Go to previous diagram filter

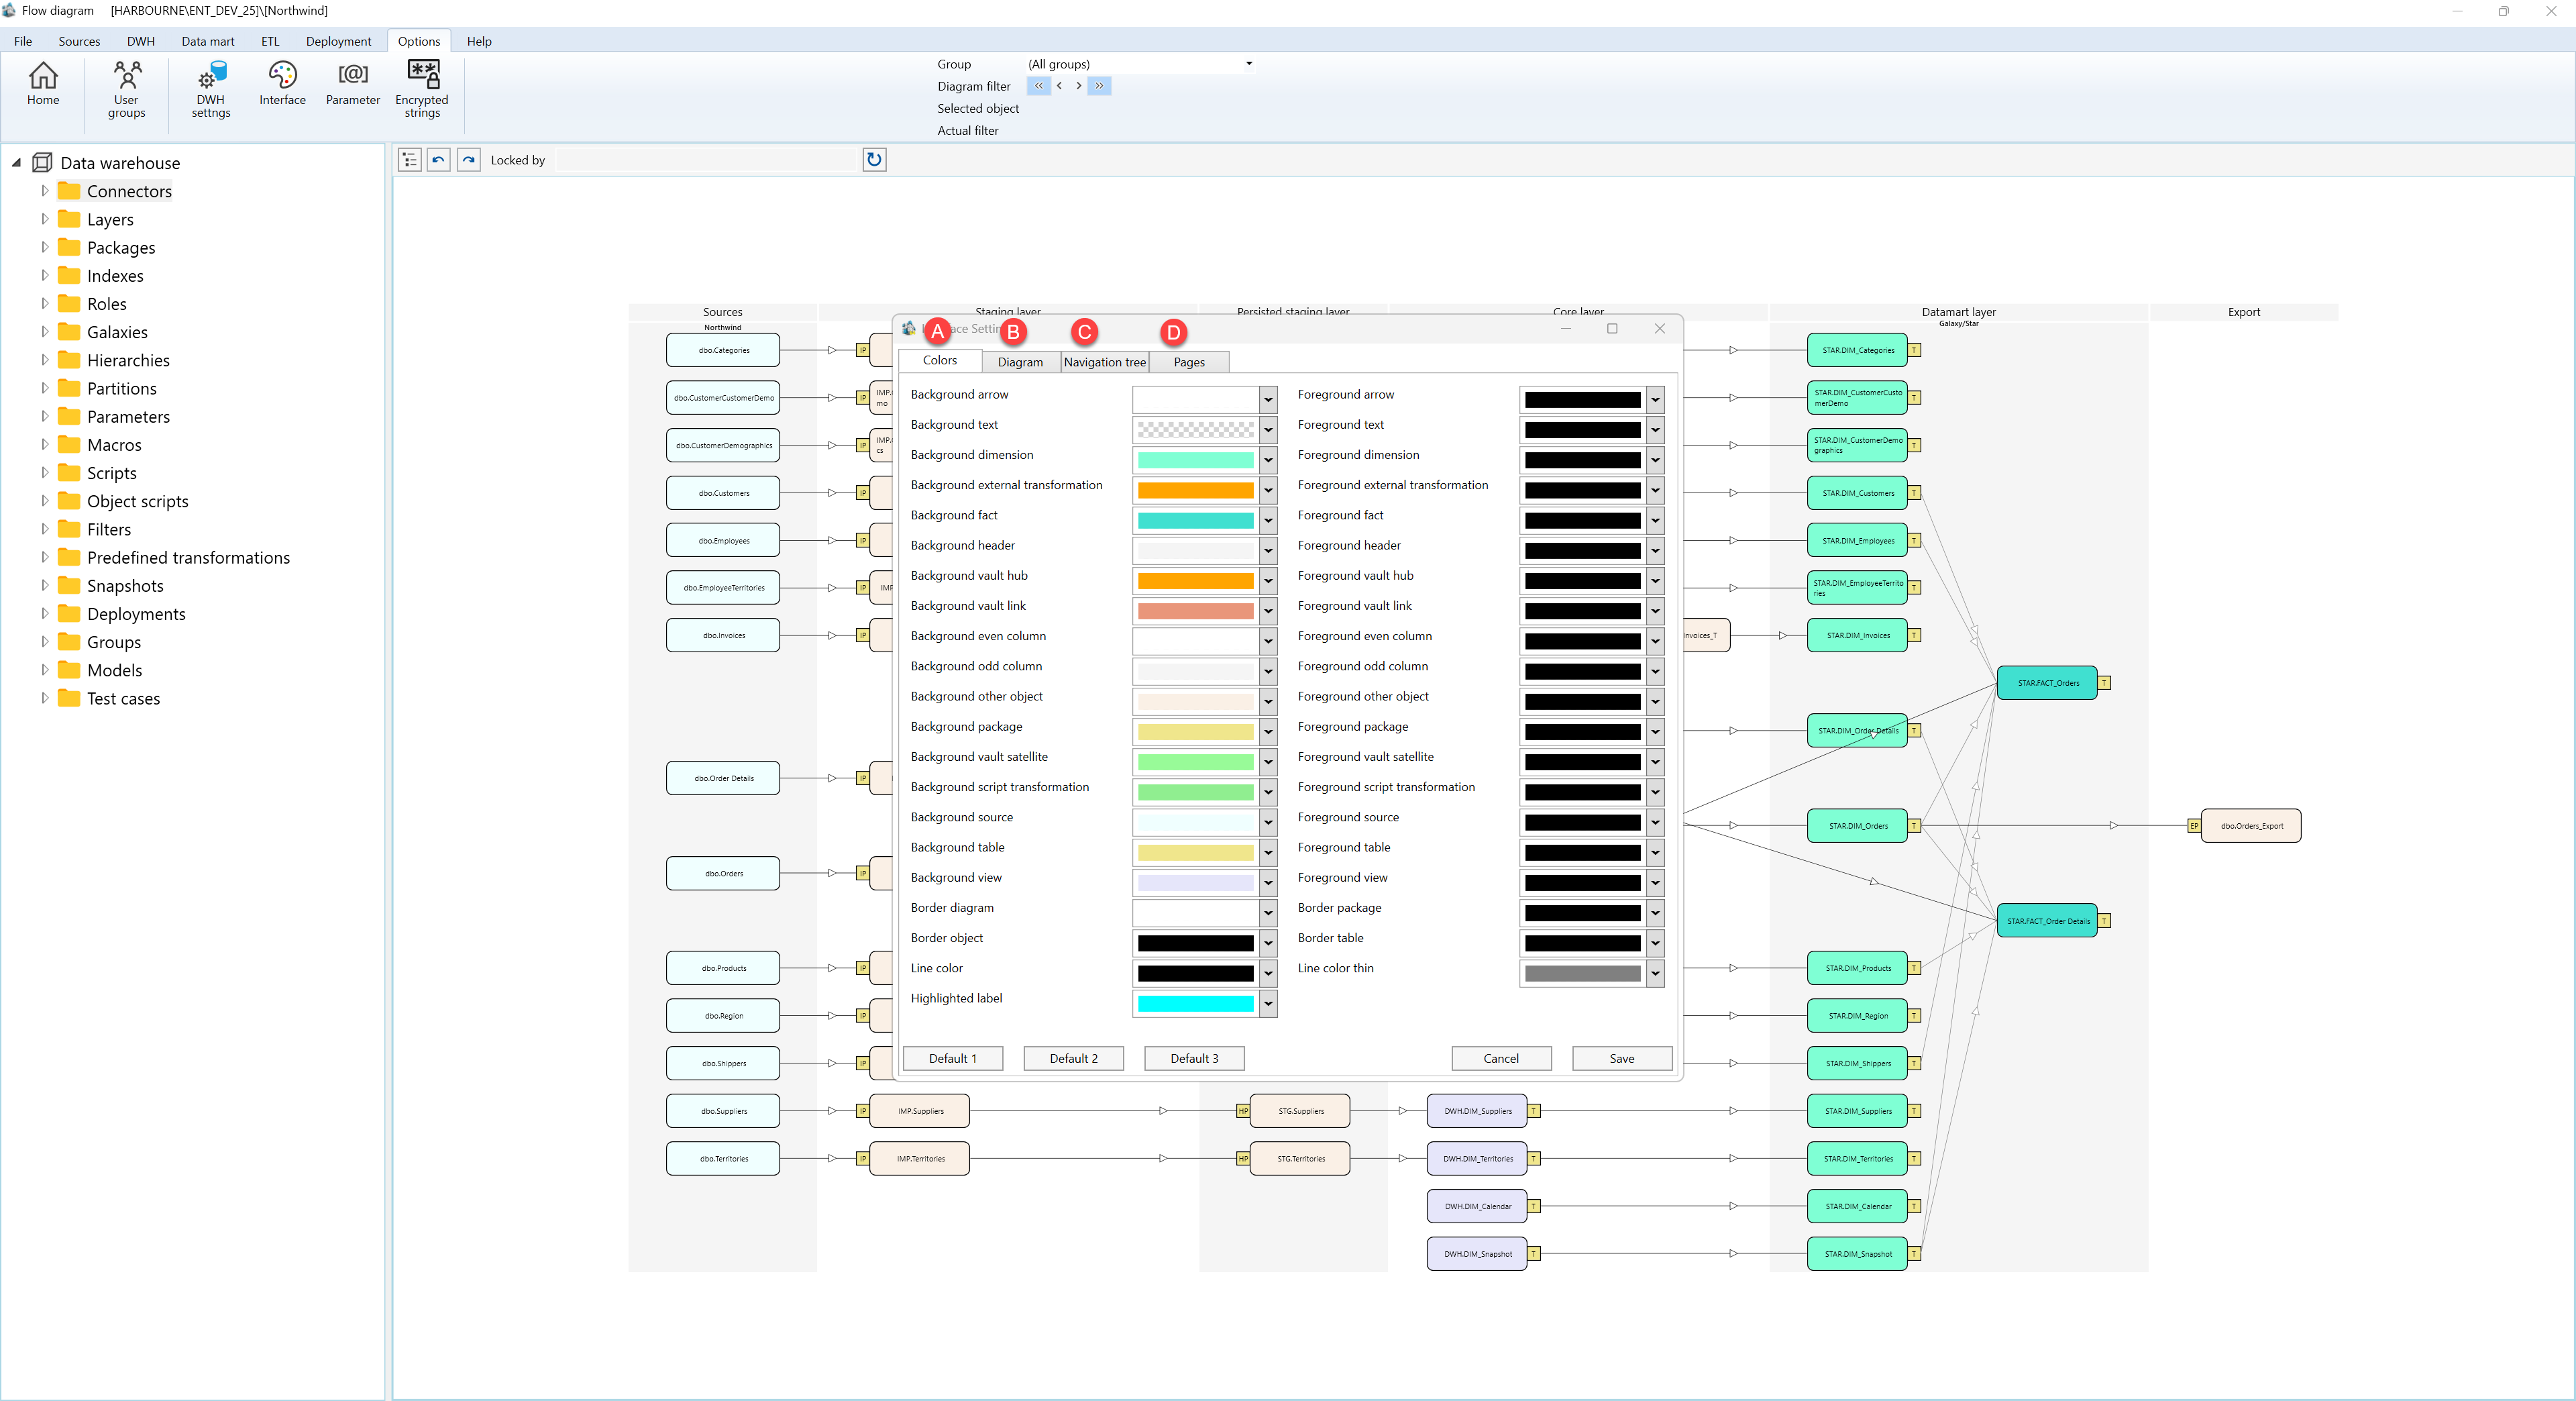(x=1060, y=86)
